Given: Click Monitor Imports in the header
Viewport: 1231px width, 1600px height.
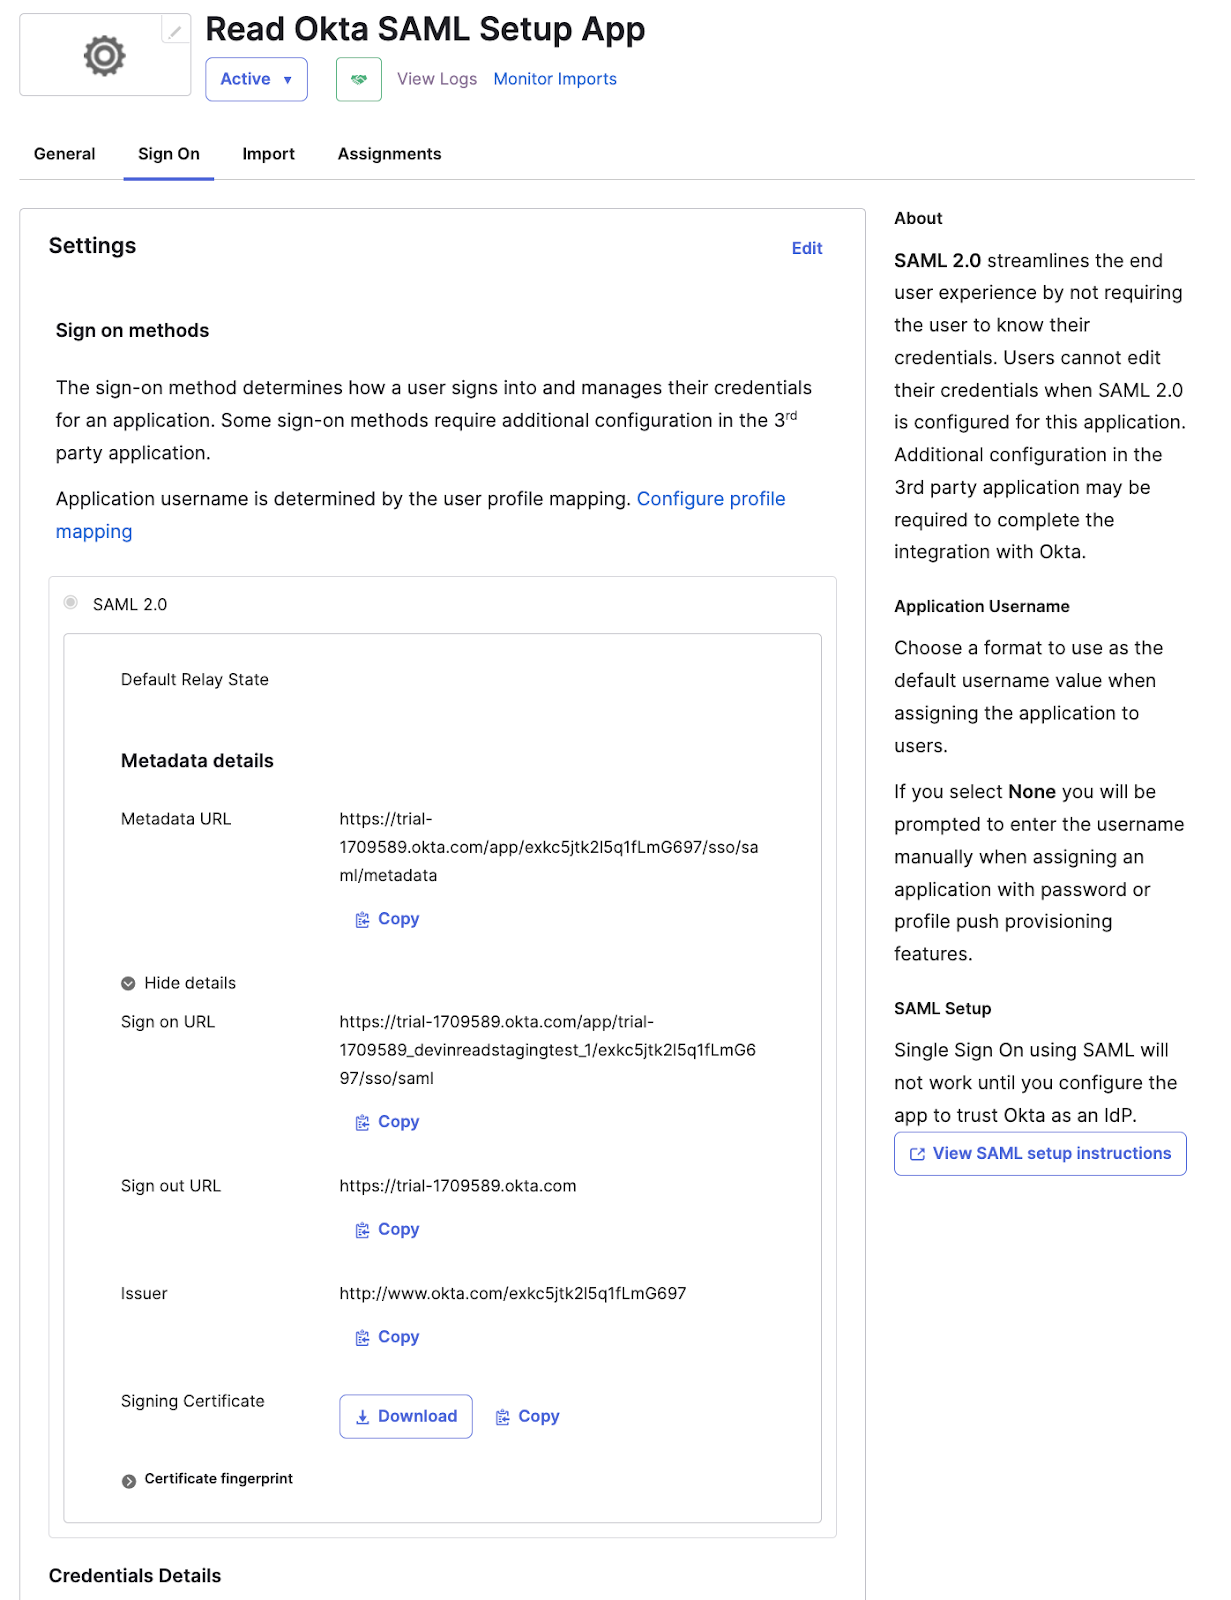Looking at the screenshot, I should (554, 79).
